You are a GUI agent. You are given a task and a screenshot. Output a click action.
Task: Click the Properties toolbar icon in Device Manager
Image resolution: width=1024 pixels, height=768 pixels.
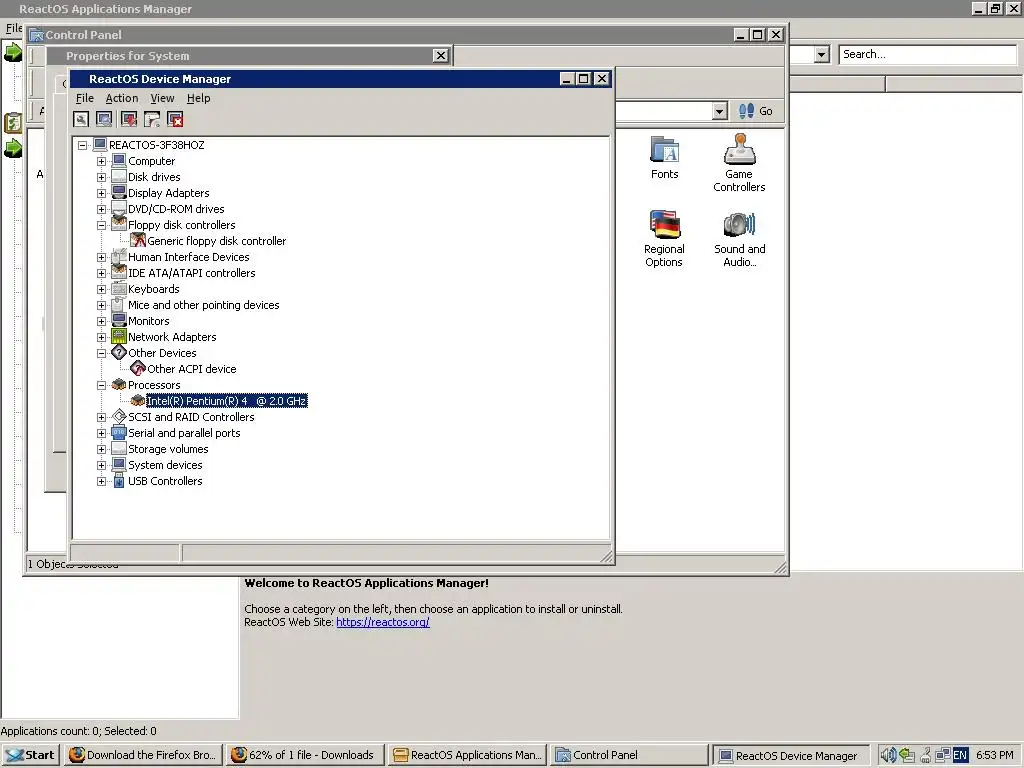pyautogui.click(x=81, y=119)
